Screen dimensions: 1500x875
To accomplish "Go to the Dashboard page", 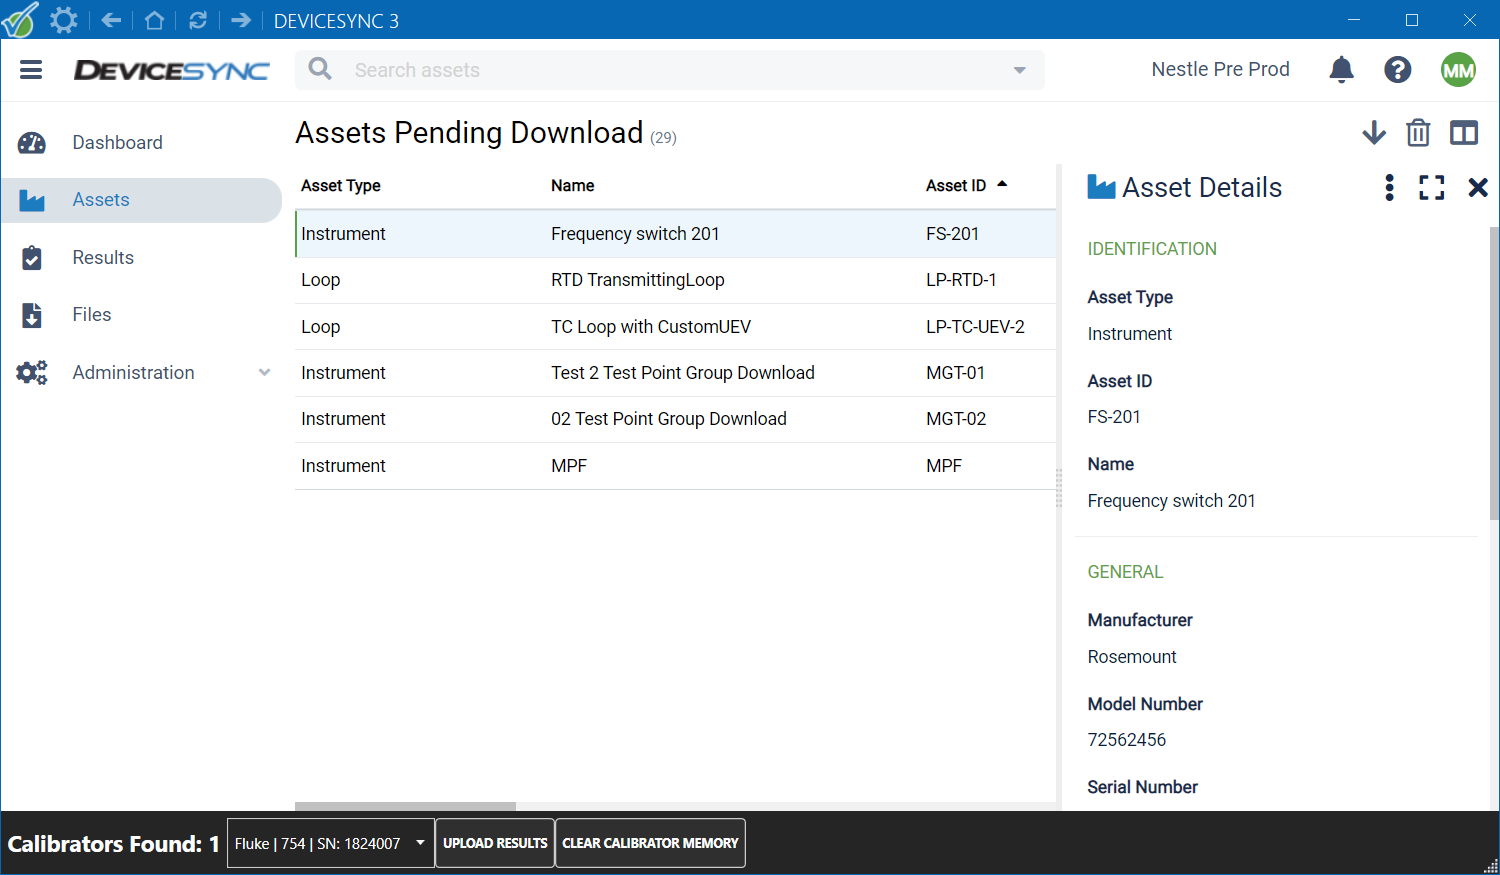I will pyautogui.click(x=117, y=143).
